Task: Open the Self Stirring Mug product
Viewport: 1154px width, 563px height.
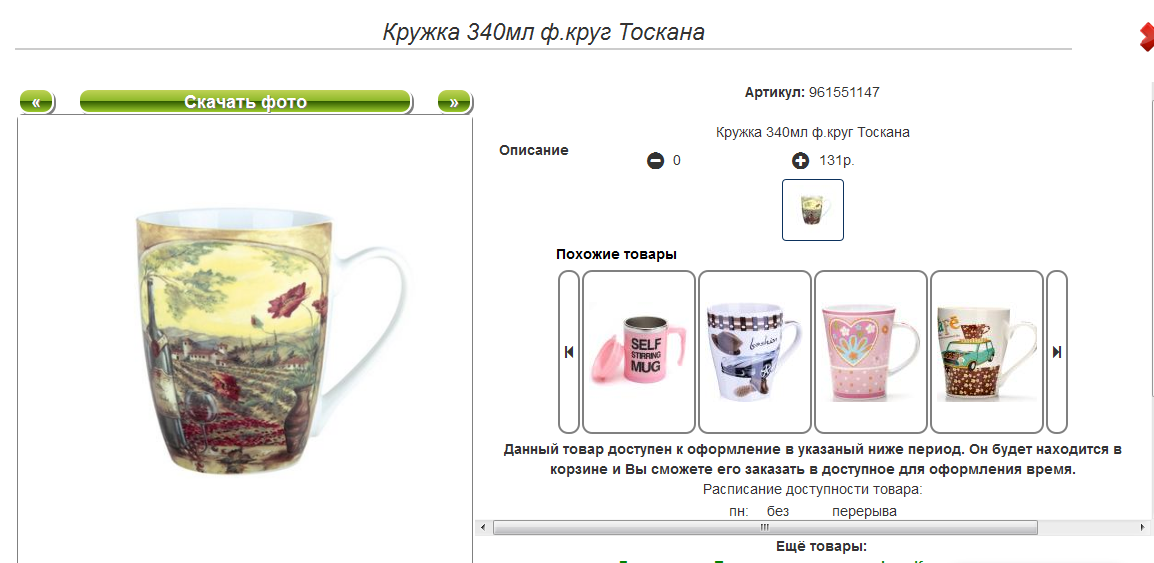Action: 639,352
